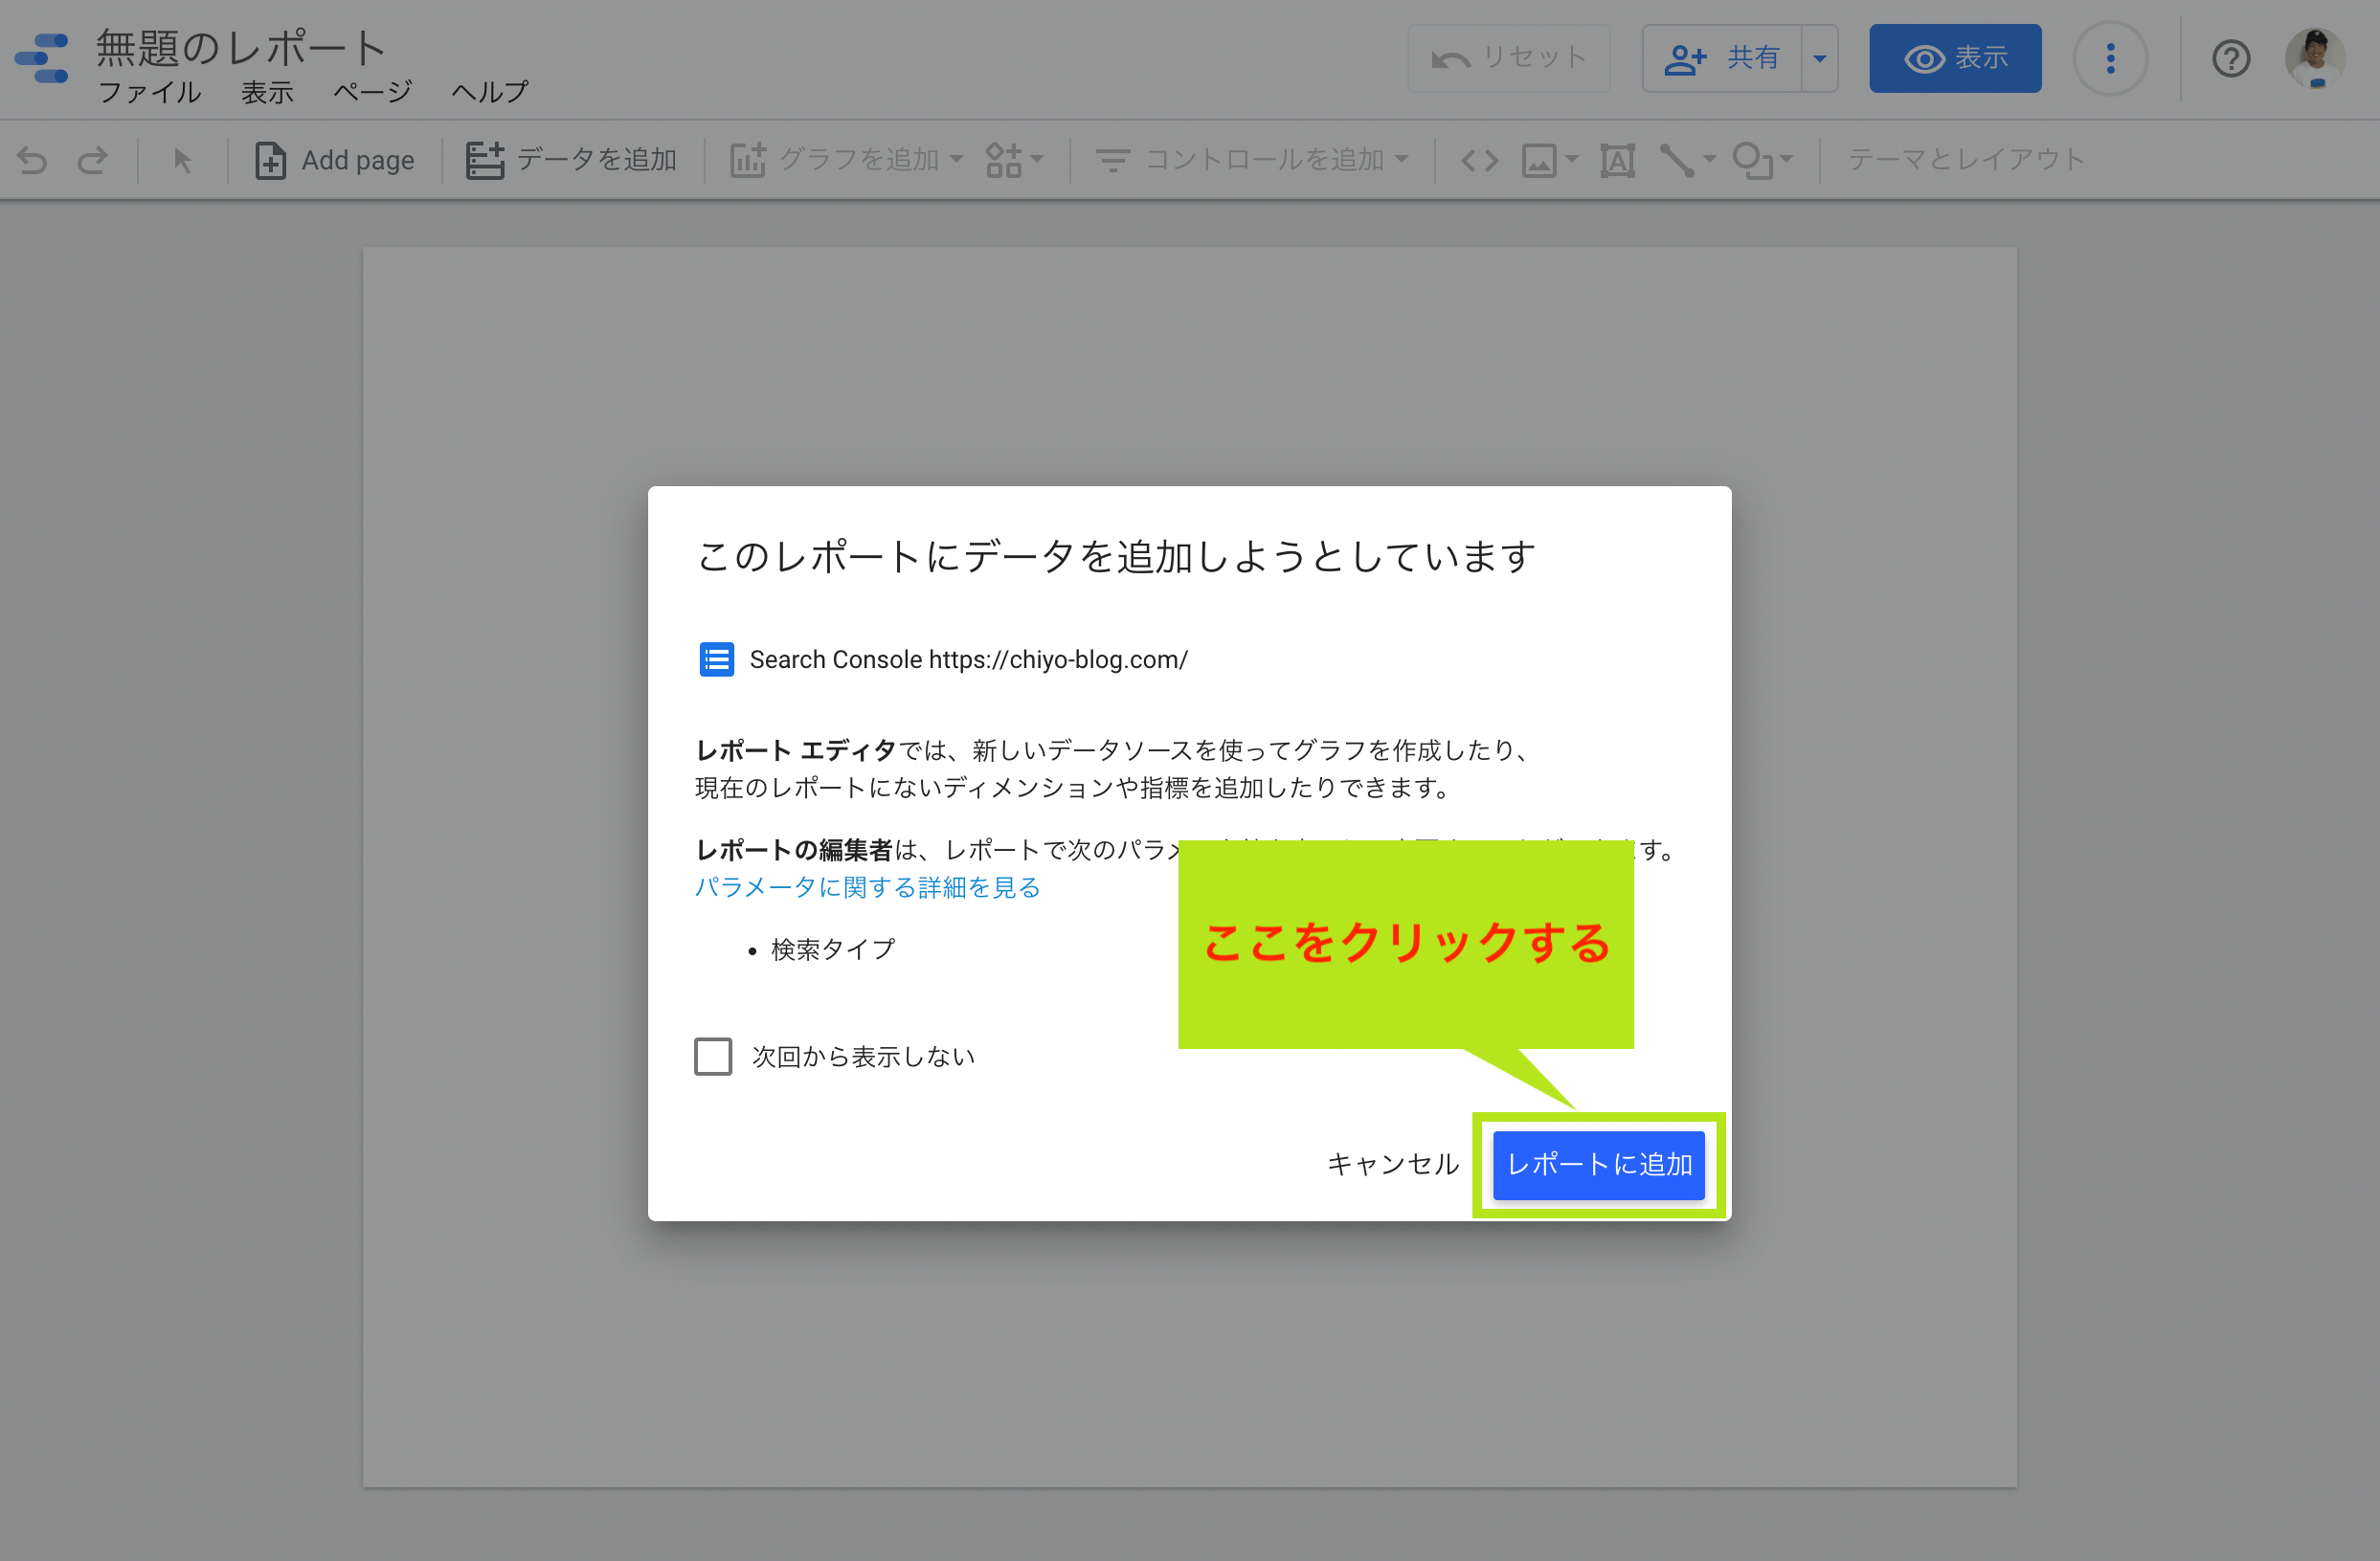Select the text box tool icon
This screenshot has width=2380, height=1561.
[x=1617, y=160]
